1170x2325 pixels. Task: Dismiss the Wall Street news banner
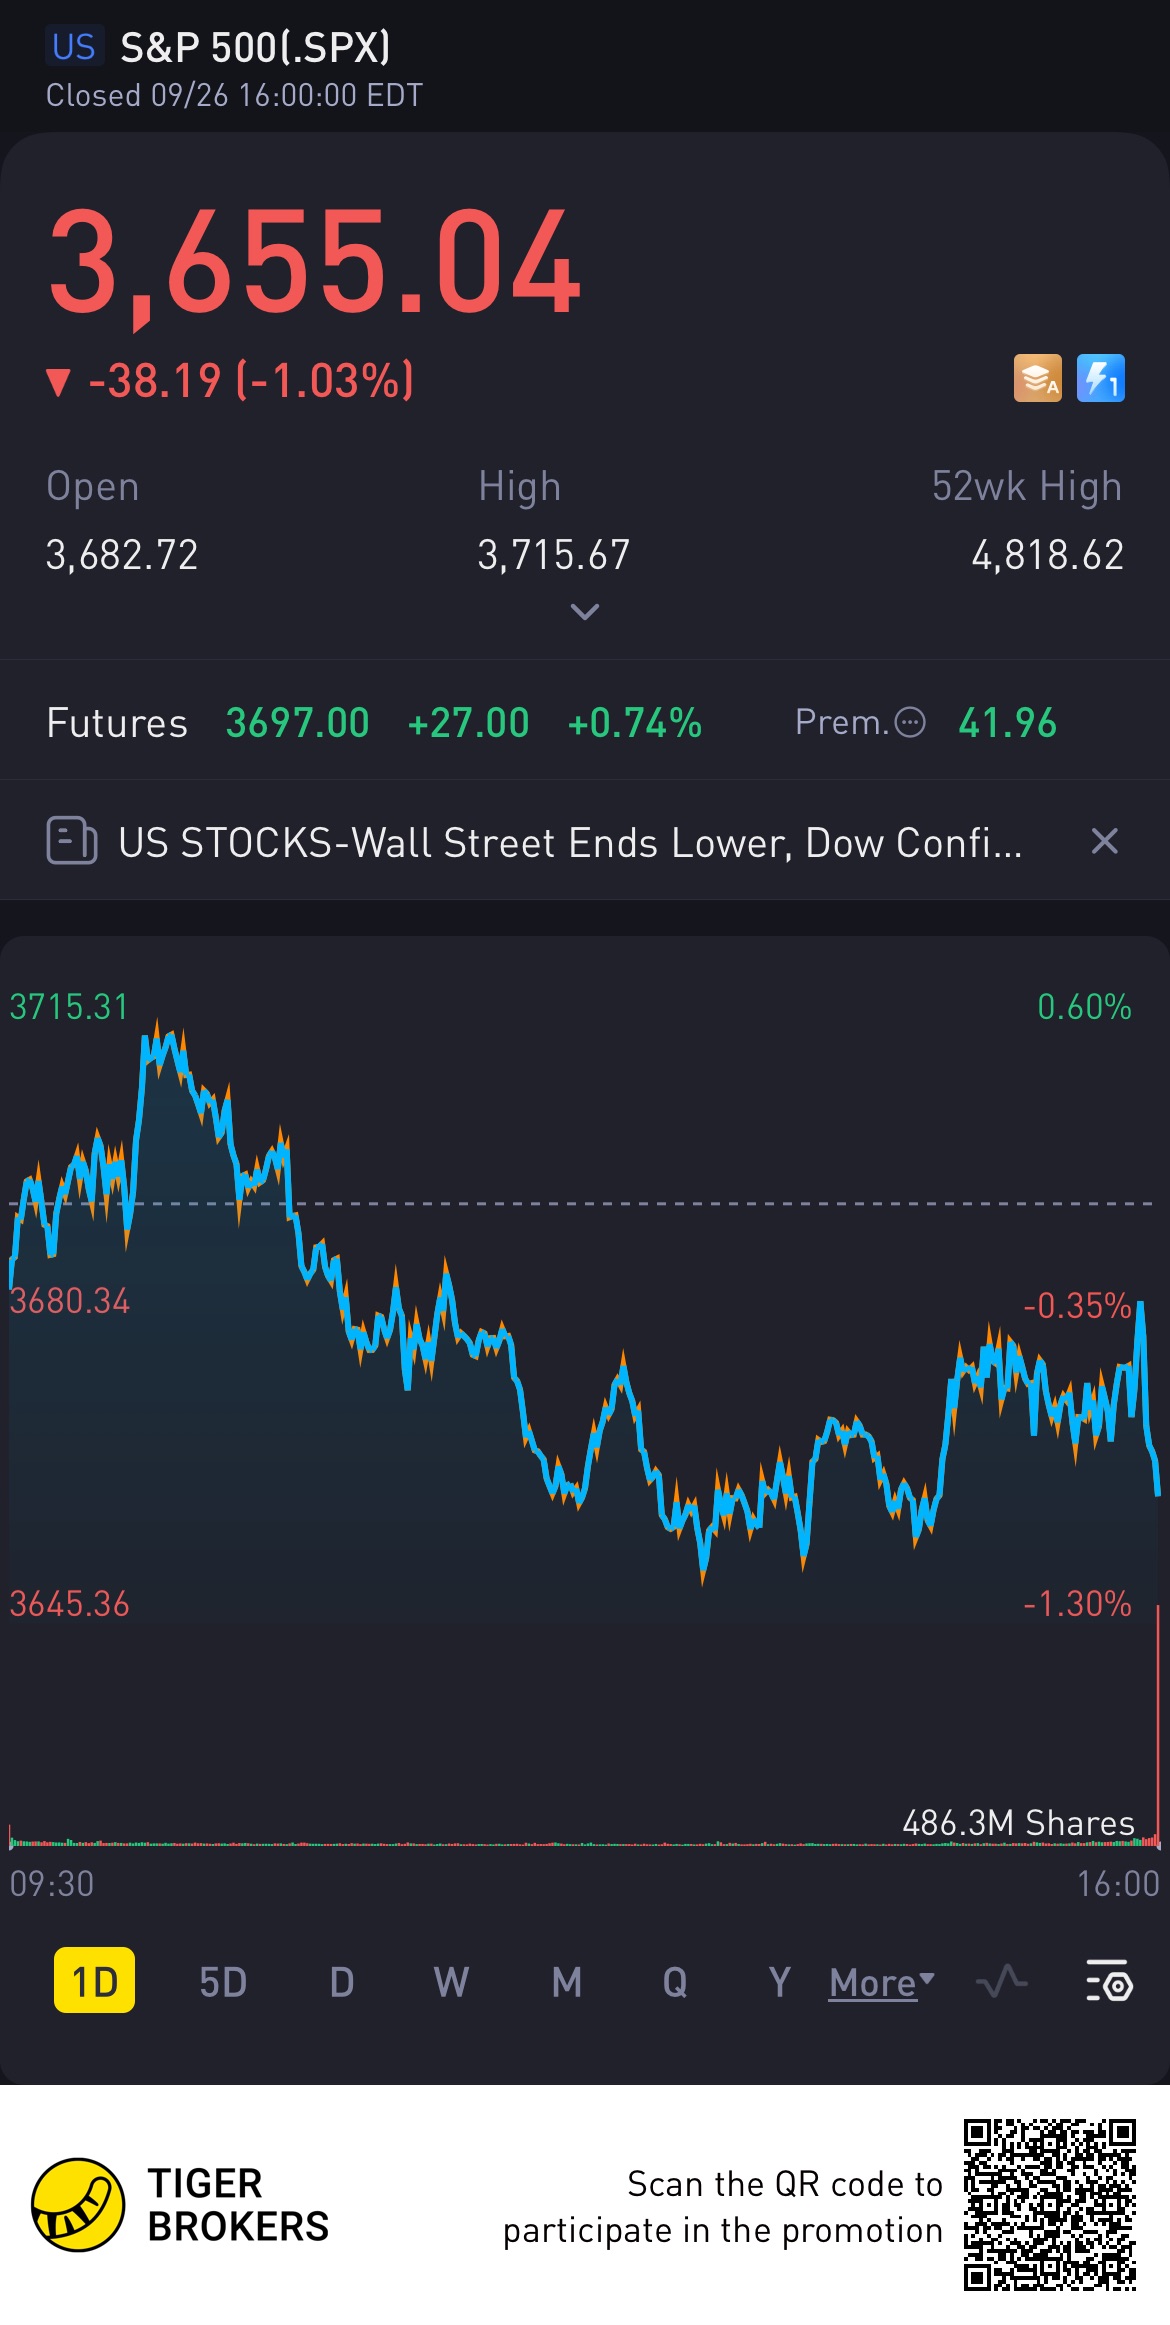(x=1104, y=841)
